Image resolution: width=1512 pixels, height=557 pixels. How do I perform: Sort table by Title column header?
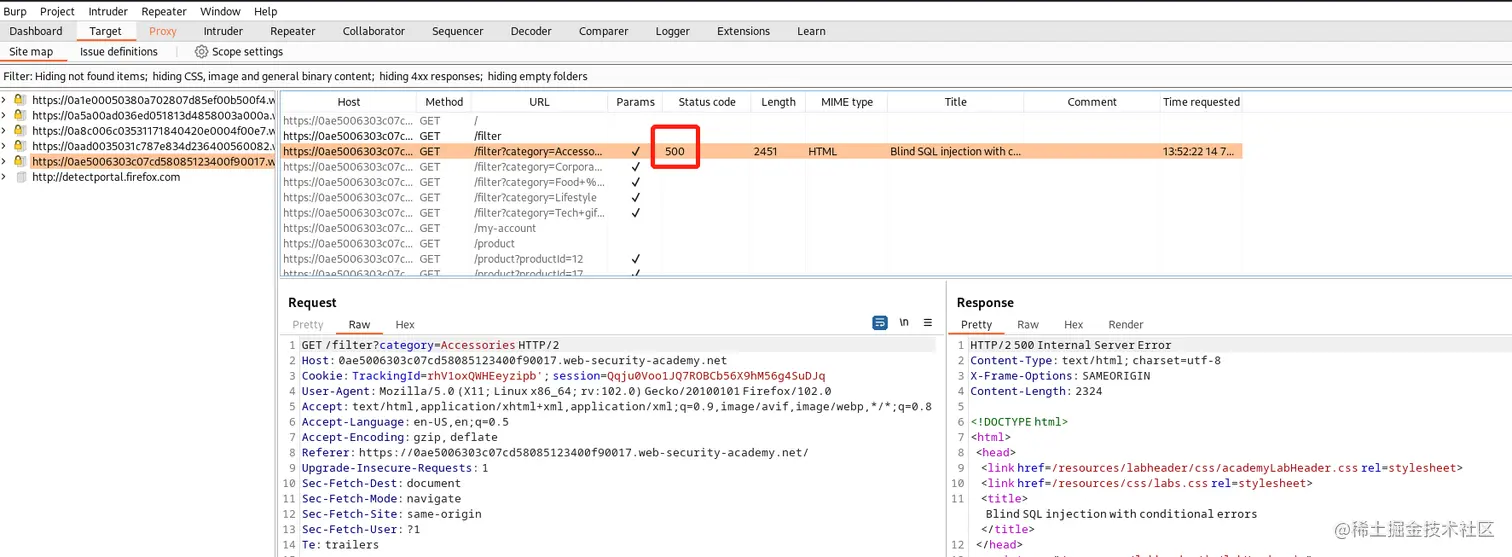[x=956, y=102]
